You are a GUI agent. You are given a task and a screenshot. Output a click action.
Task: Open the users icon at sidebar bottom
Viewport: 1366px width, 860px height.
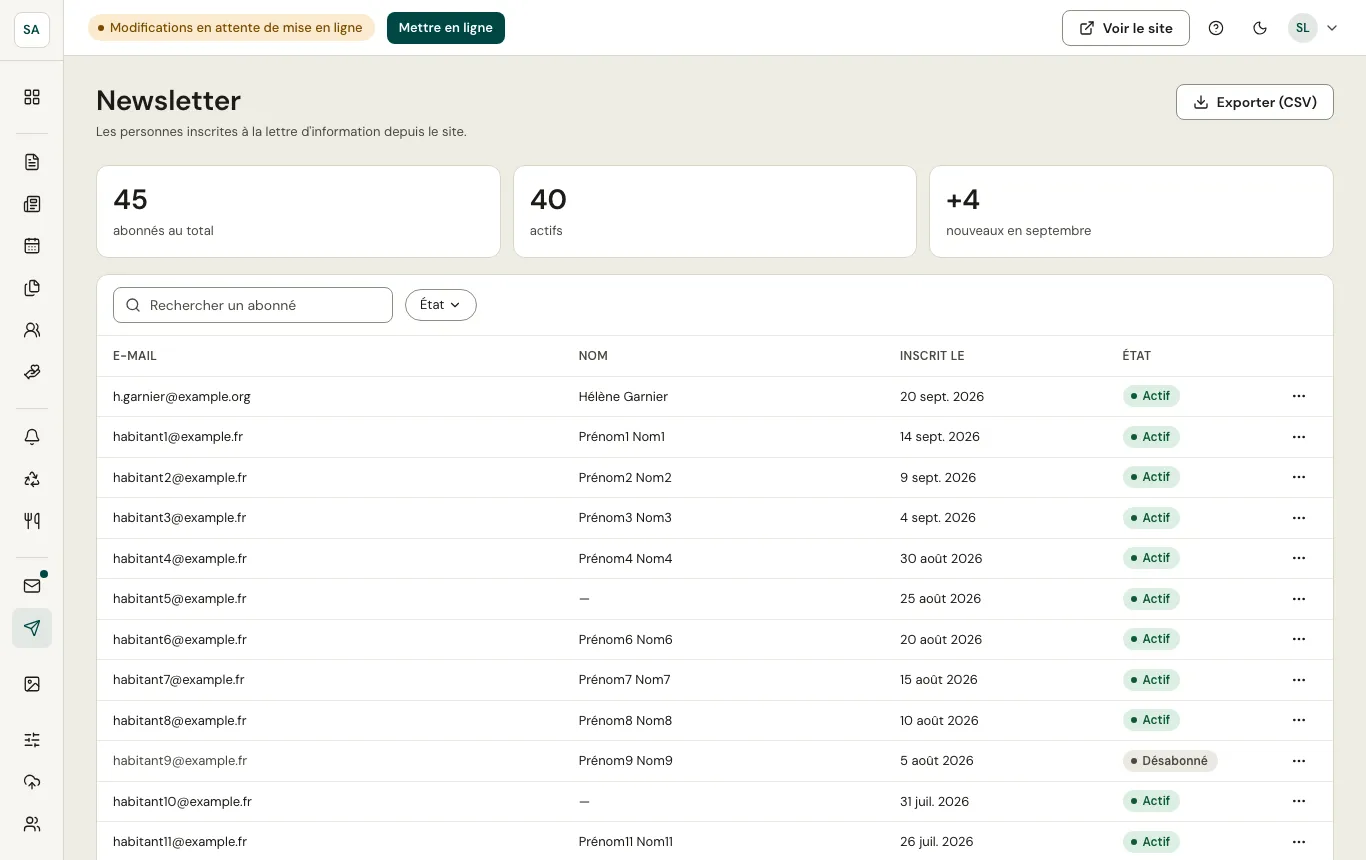coord(32,824)
